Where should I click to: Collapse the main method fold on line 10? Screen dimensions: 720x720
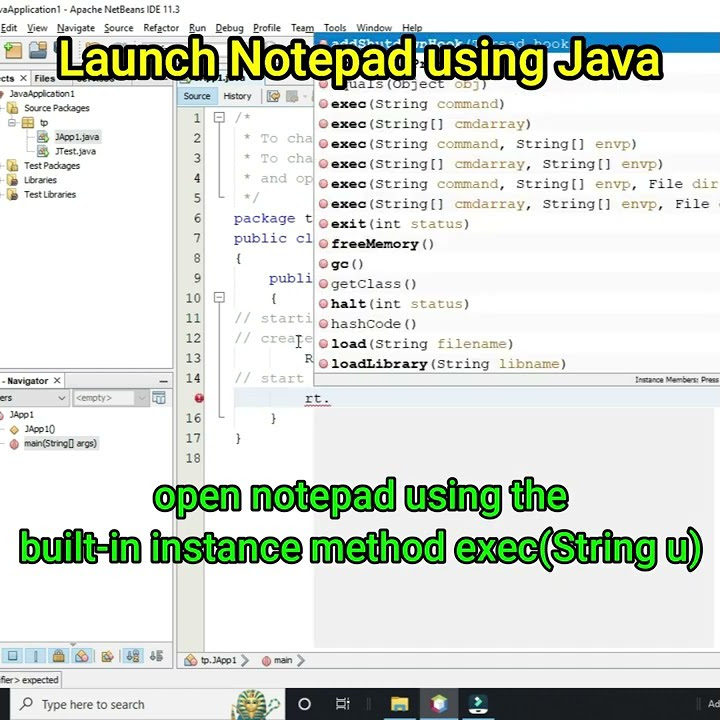tap(219, 298)
